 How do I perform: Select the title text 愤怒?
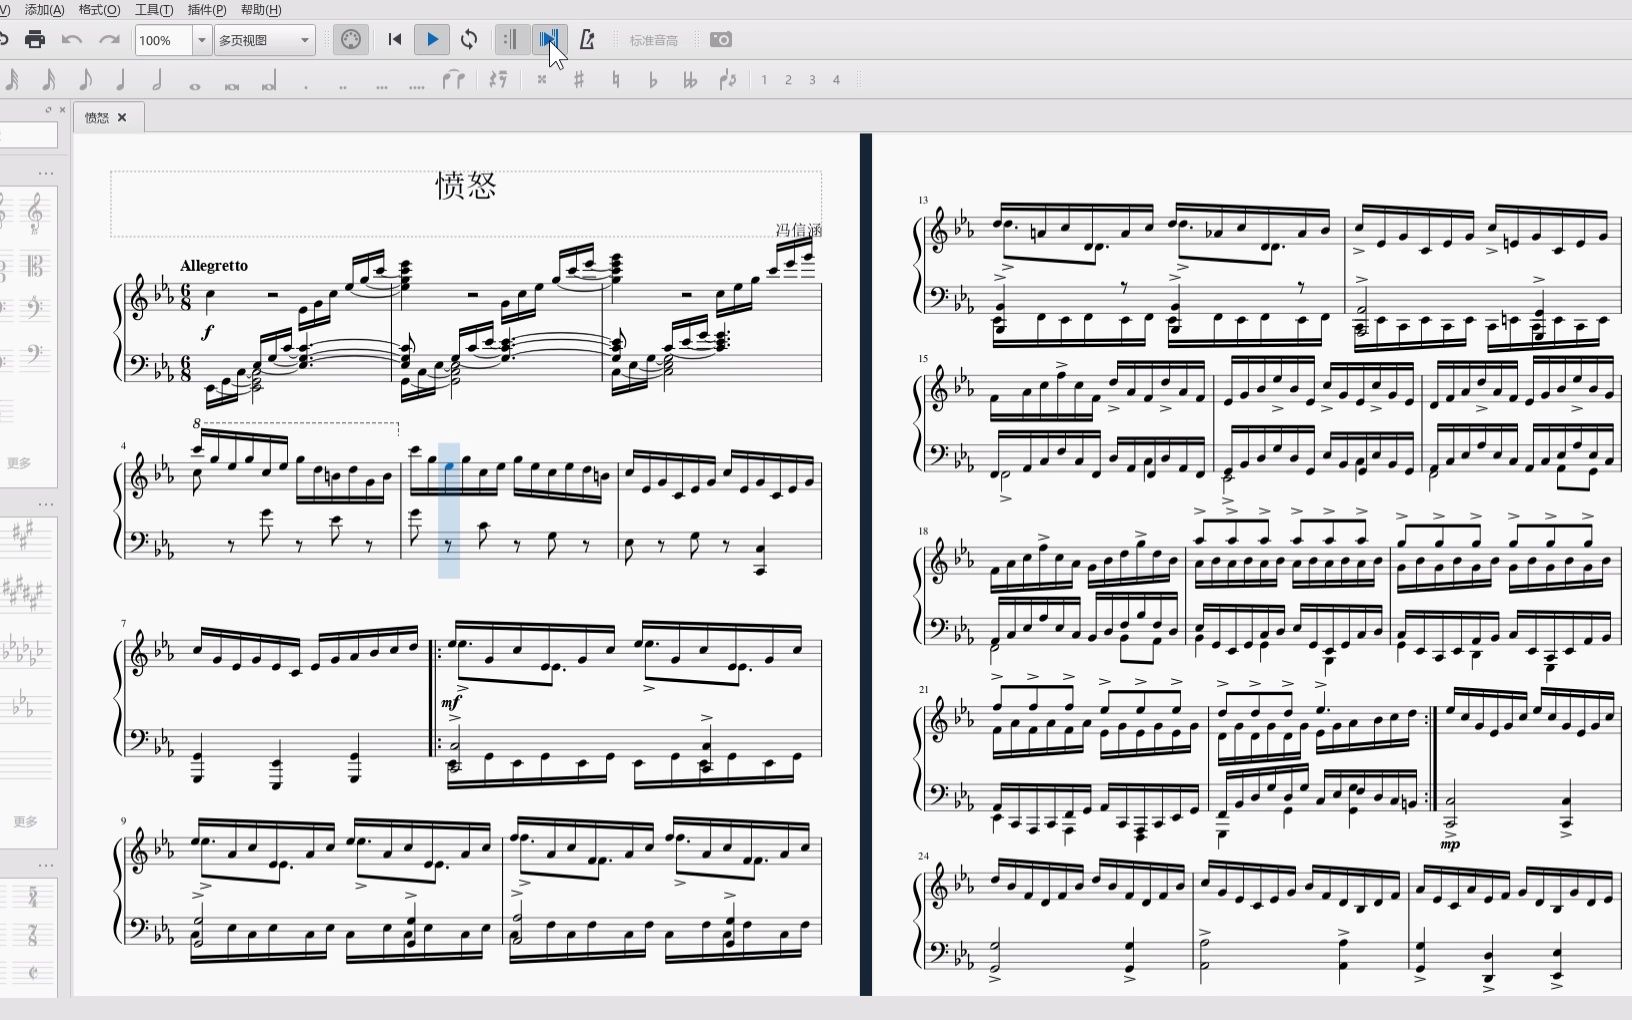click(466, 186)
